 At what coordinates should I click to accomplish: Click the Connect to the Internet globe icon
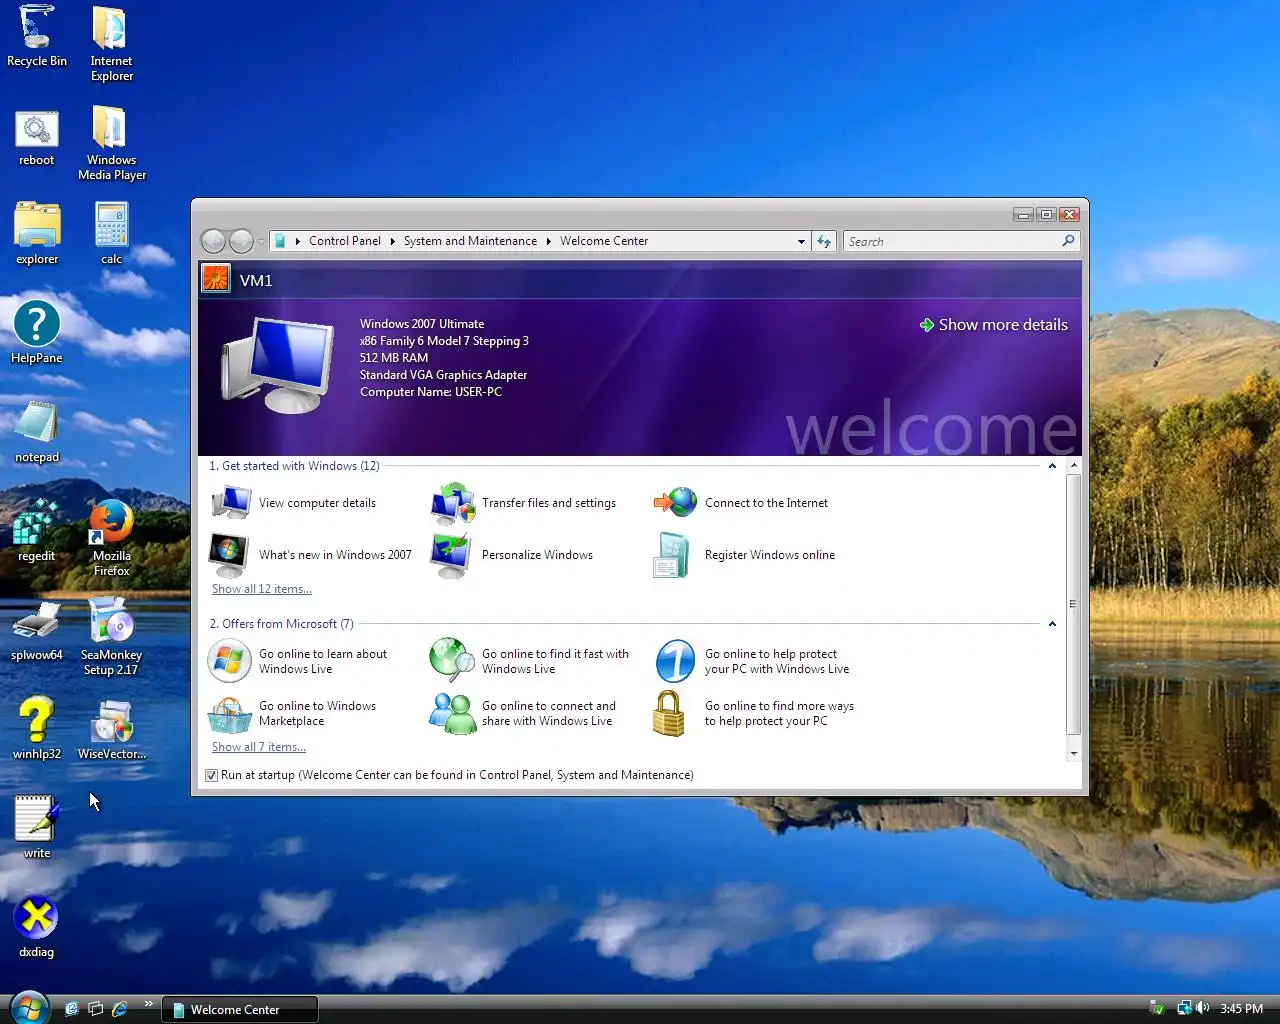(x=675, y=502)
